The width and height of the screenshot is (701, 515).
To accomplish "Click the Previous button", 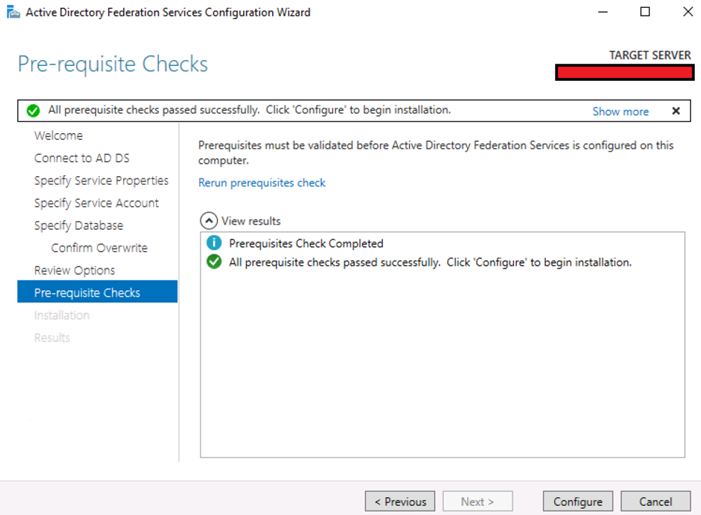I will pos(400,502).
